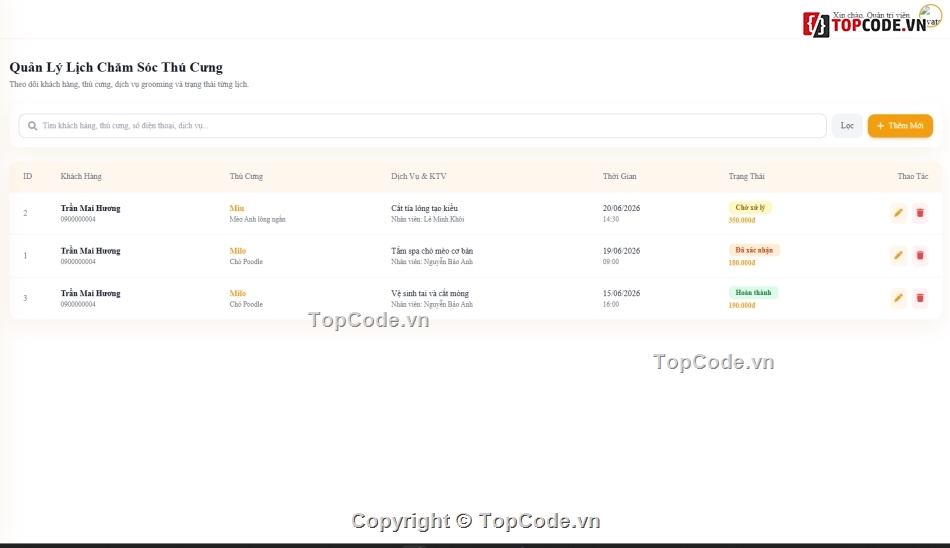The height and width of the screenshot is (548, 950).
Task: Open the user avatar in header
Action: (930, 16)
